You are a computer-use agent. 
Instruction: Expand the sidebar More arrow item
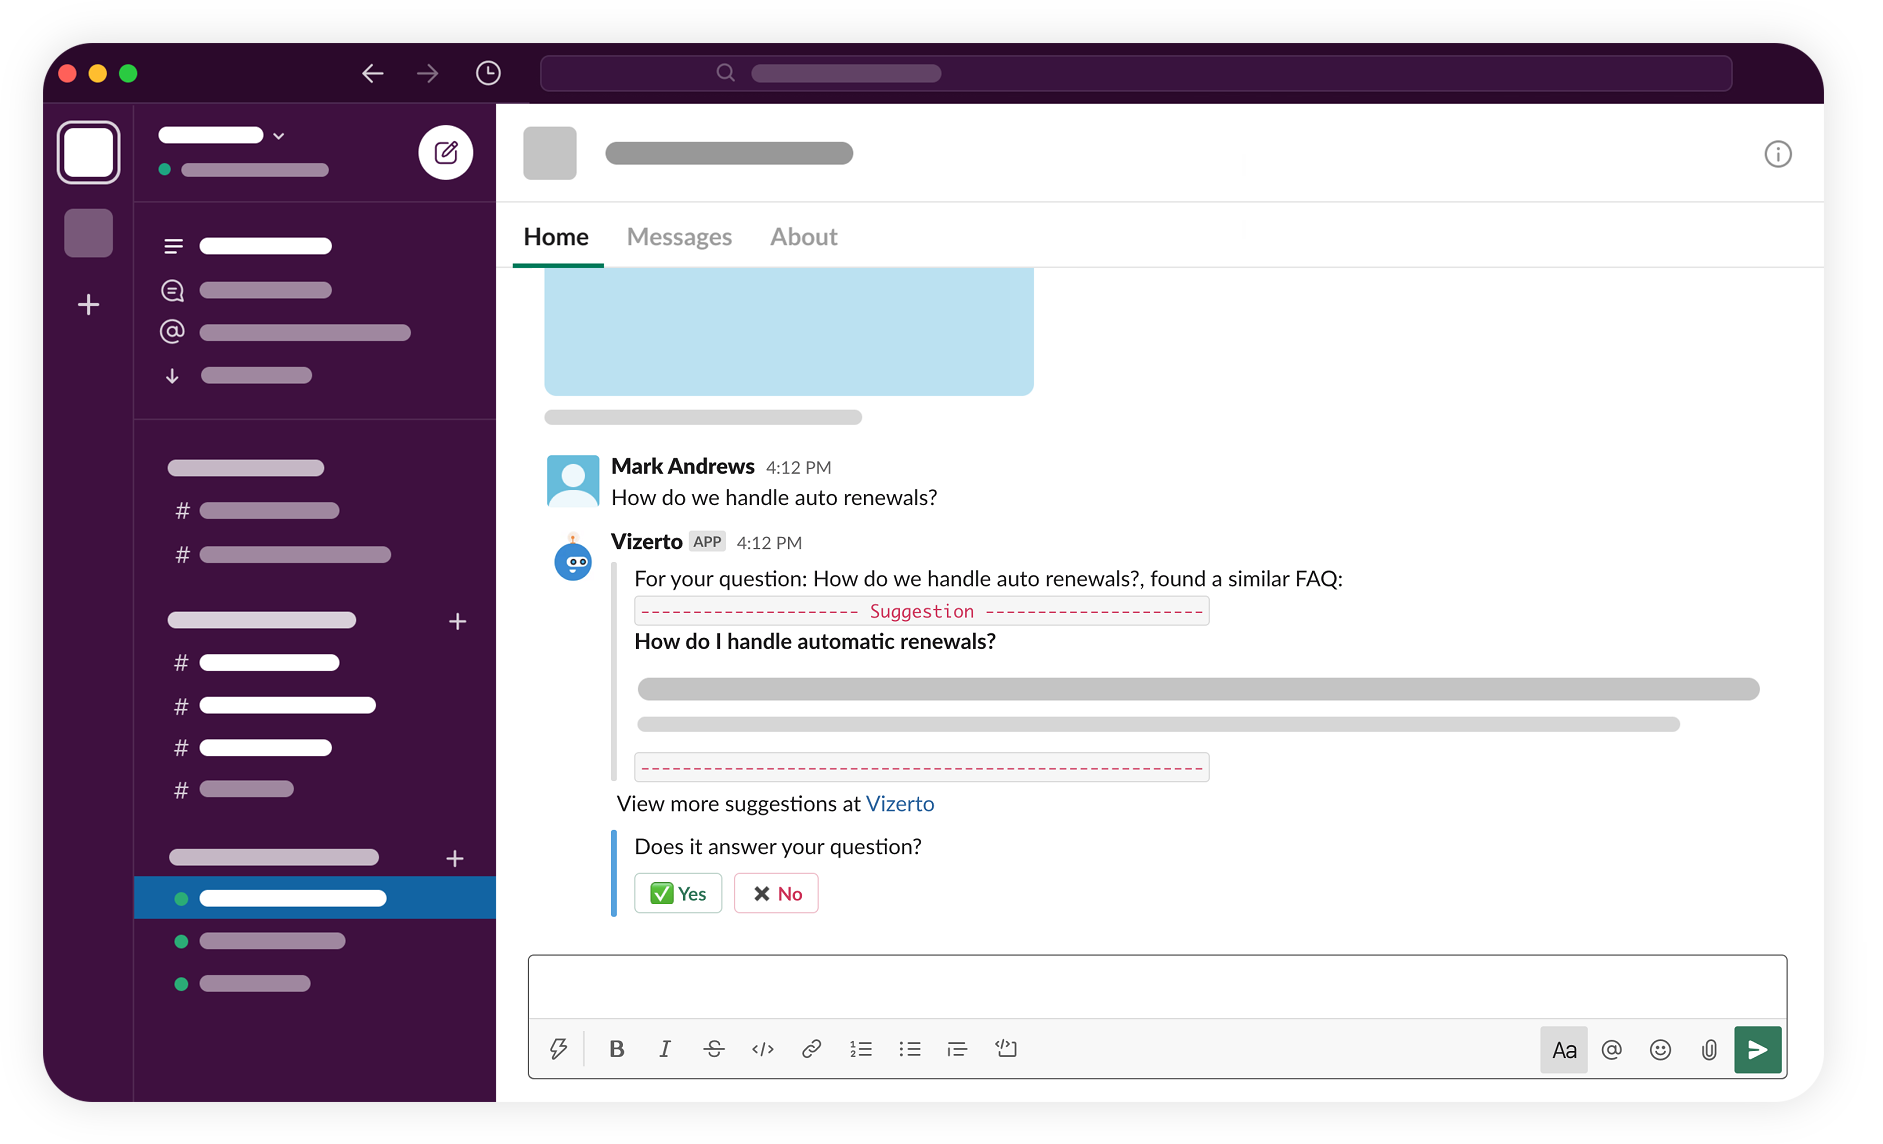[x=173, y=376]
